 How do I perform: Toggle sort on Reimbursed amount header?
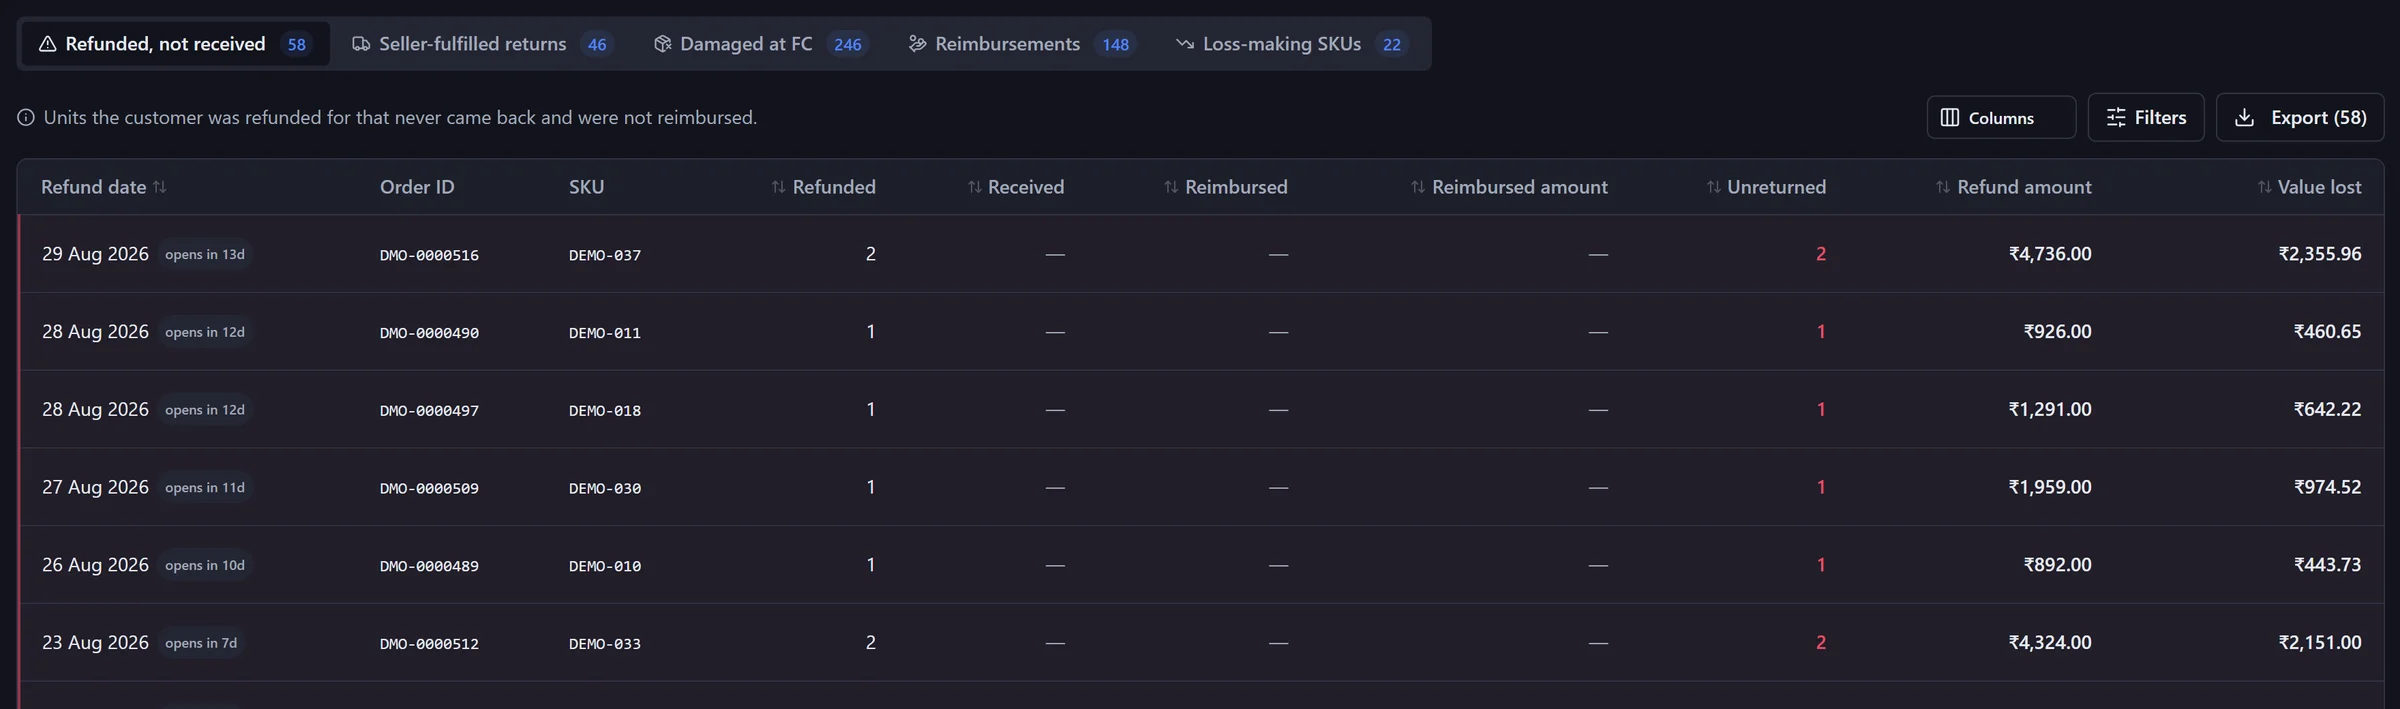[1509, 187]
